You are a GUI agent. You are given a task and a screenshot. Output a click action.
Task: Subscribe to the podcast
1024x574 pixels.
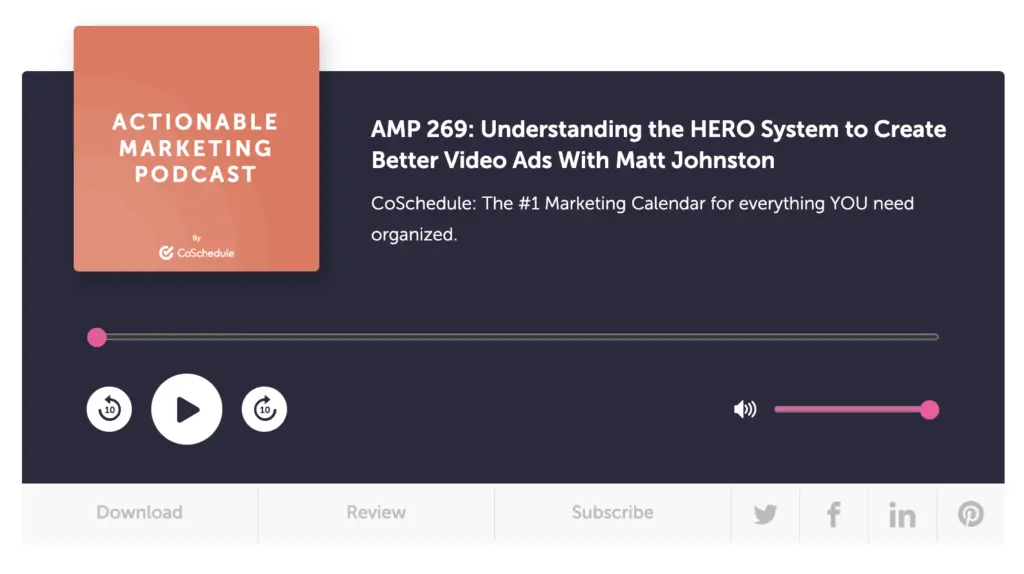612,513
